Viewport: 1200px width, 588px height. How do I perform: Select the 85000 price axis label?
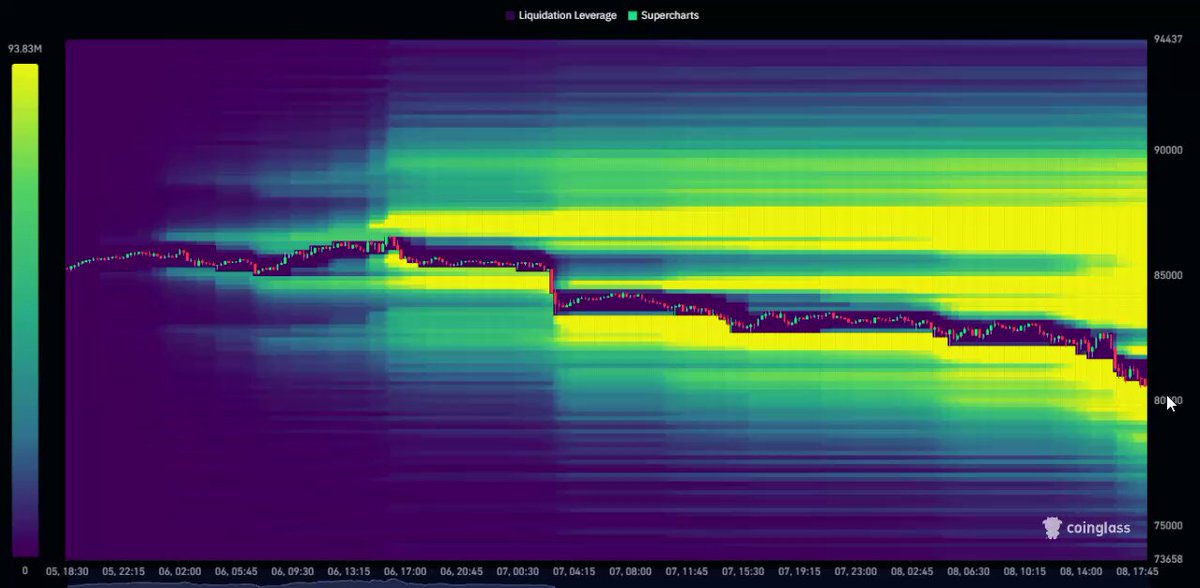click(1167, 275)
